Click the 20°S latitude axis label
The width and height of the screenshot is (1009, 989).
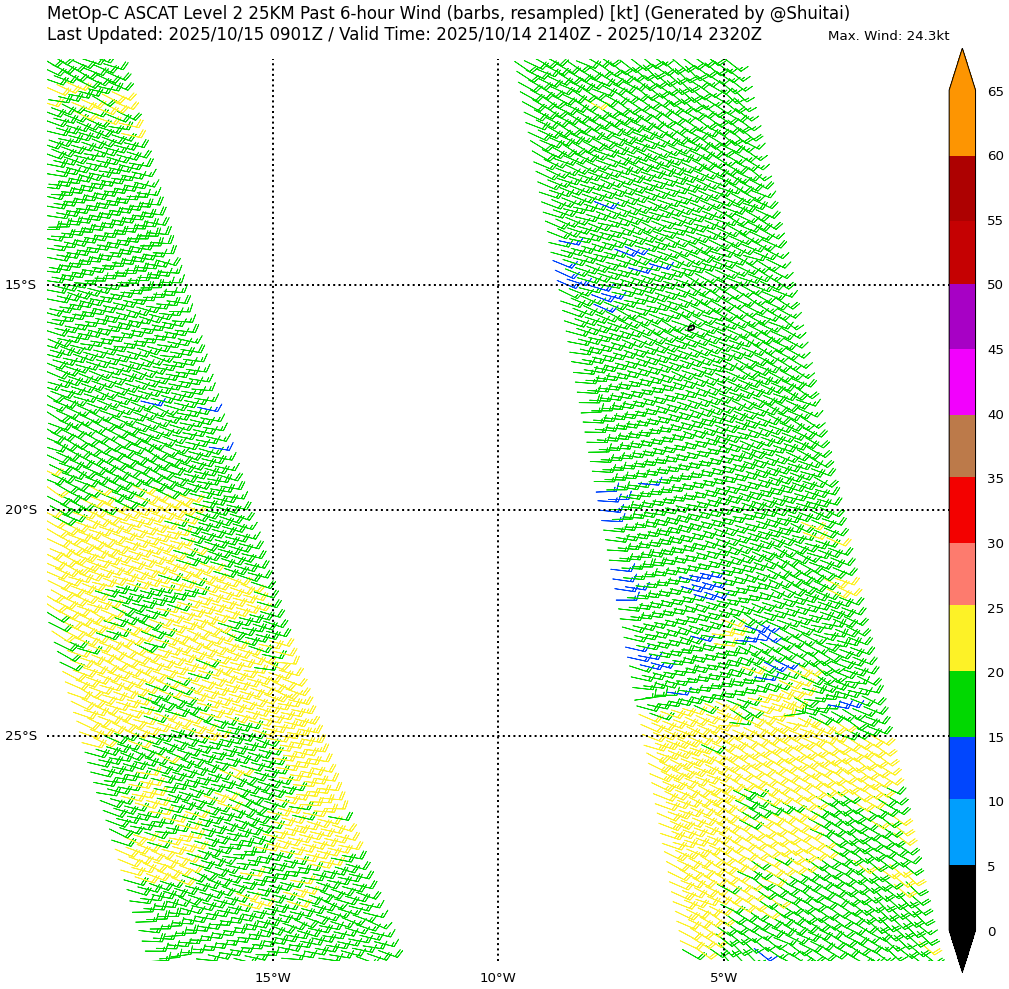(x=20, y=510)
